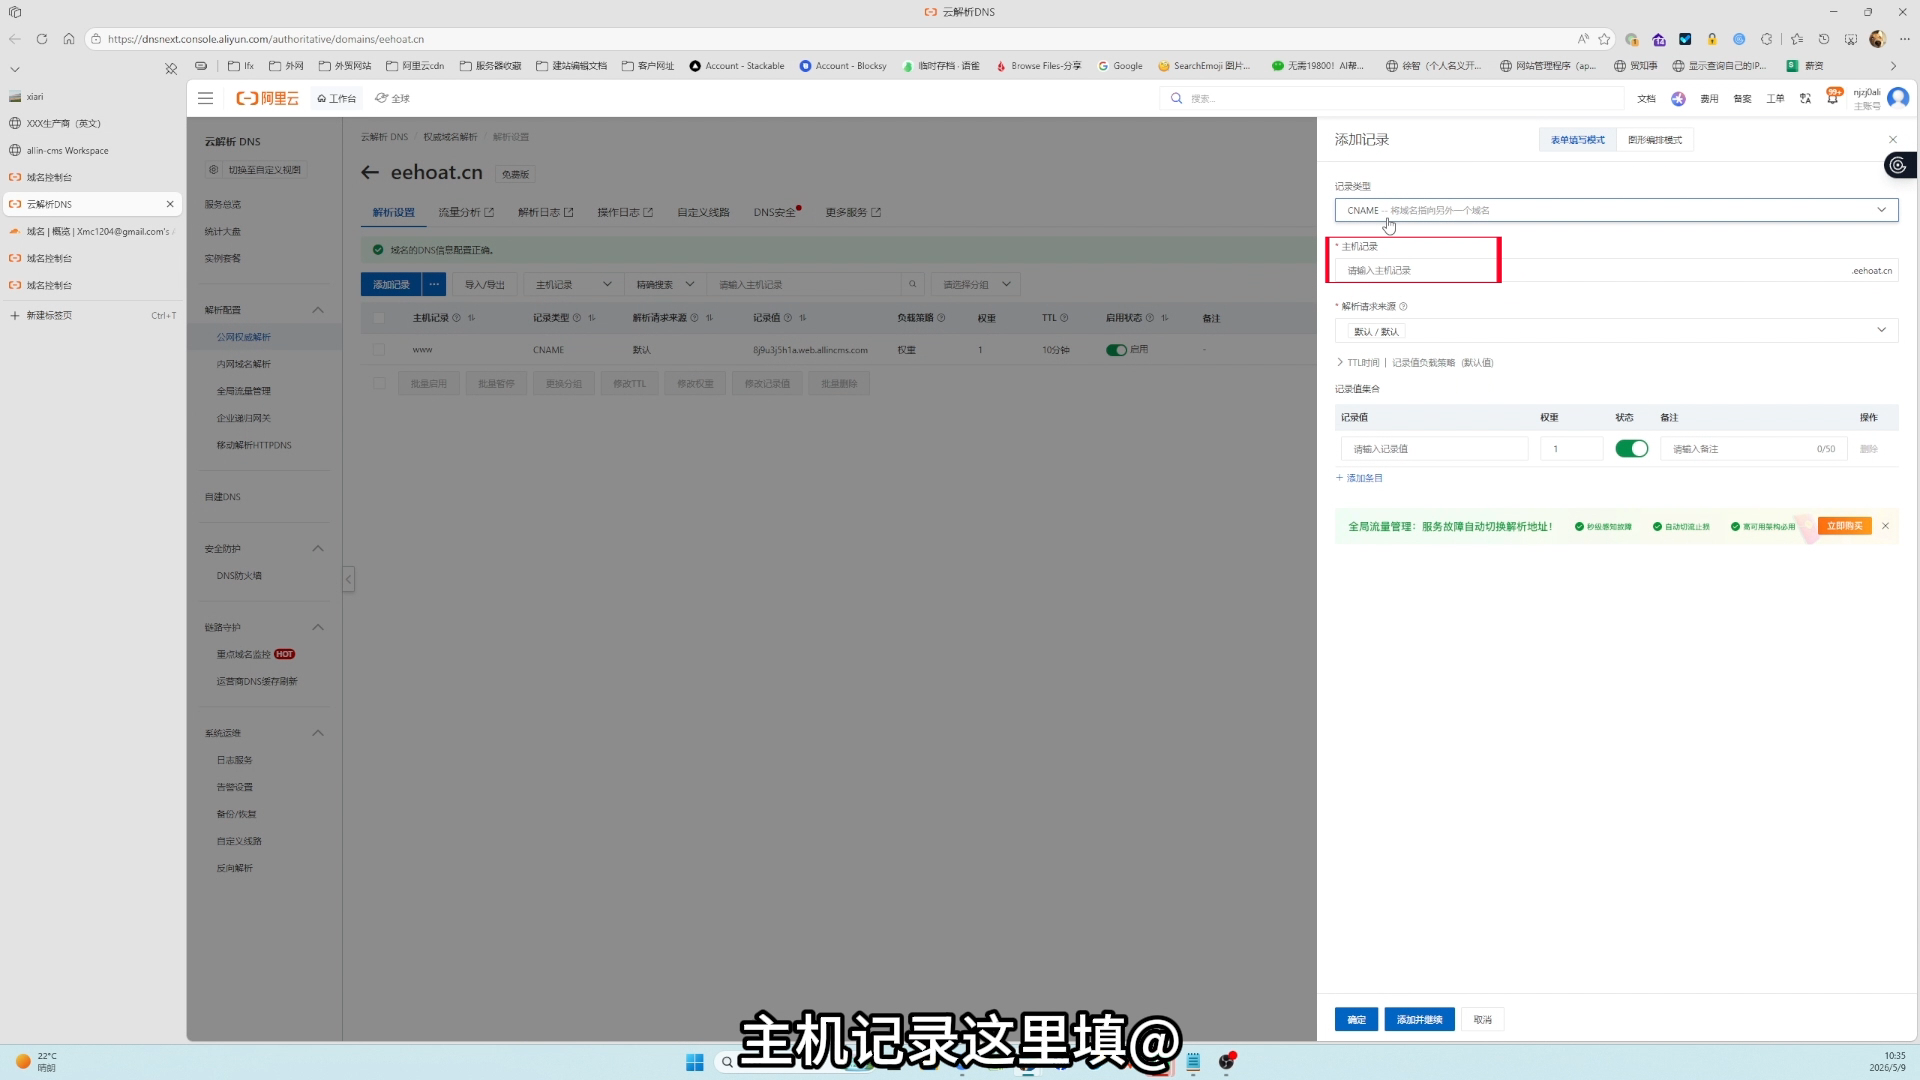Sort by the 主机记录 column sort icon
This screenshot has height=1080, width=1920.
pyautogui.click(x=471, y=318)
